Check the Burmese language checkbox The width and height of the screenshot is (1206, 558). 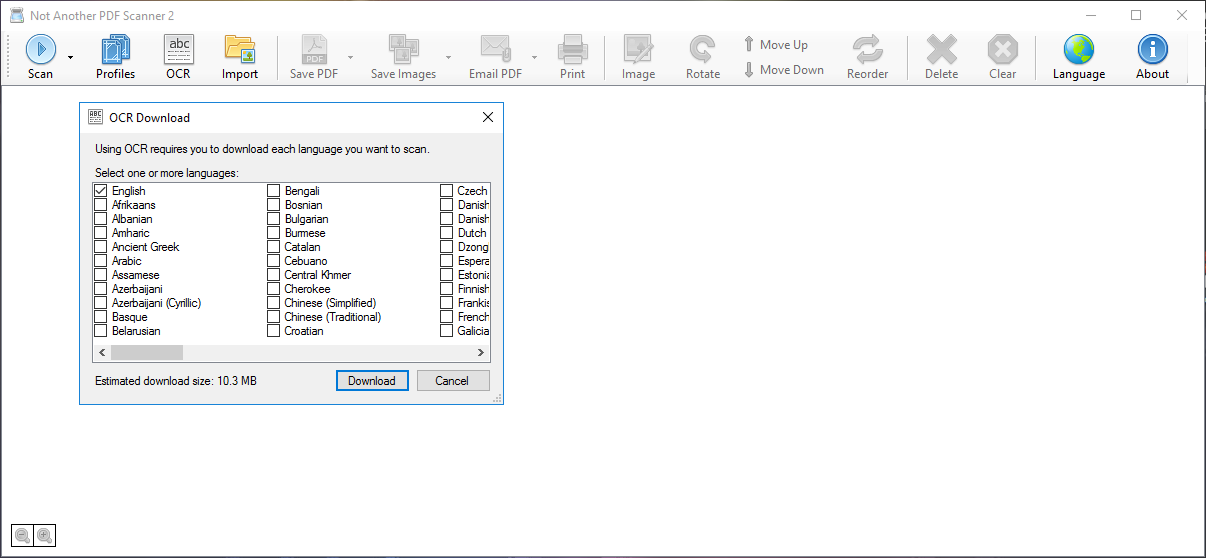click(273, 232)
